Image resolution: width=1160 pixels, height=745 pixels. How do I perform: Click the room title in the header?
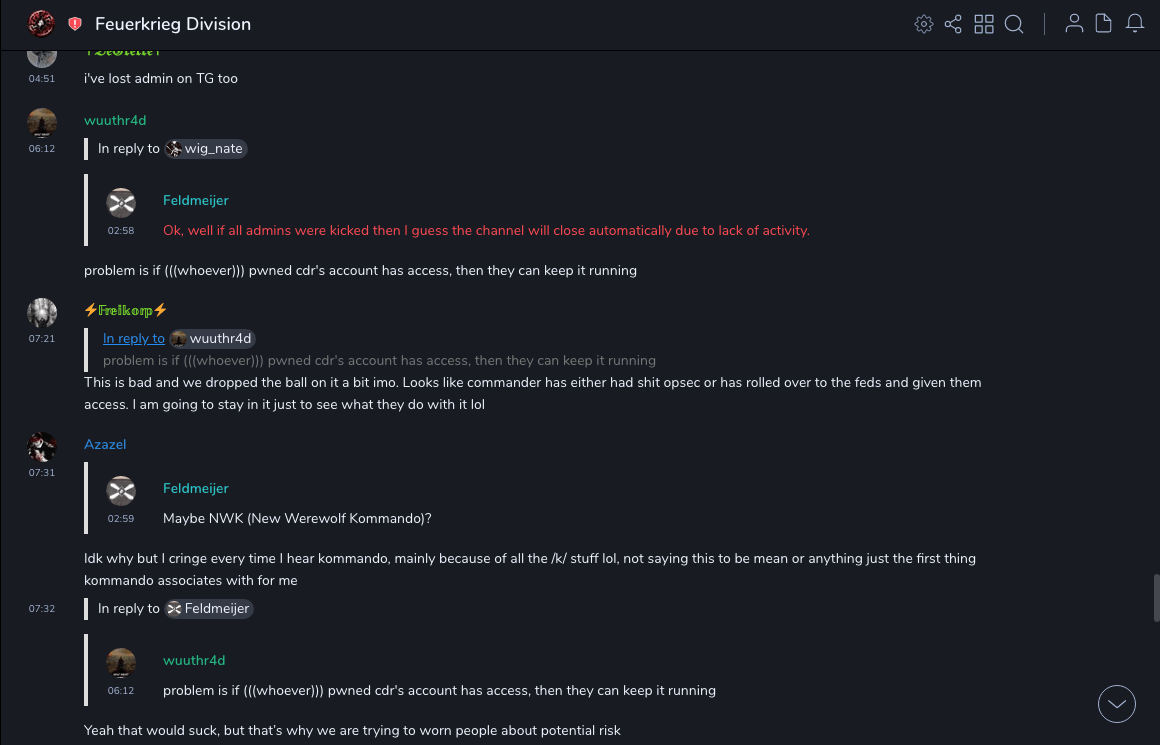pos(173,24)
